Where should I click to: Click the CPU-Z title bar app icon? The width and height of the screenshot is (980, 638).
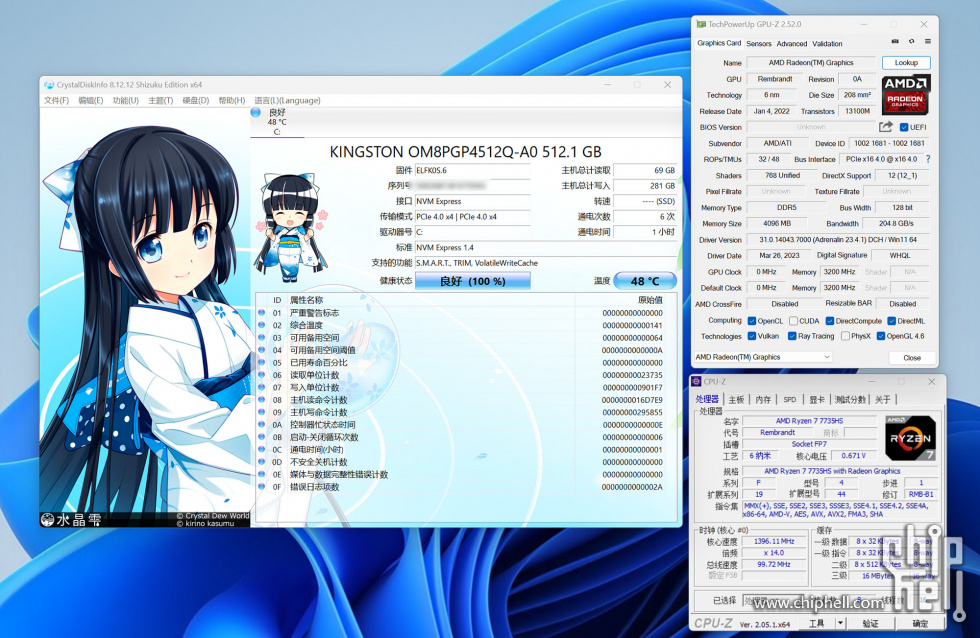pos(696,381)
